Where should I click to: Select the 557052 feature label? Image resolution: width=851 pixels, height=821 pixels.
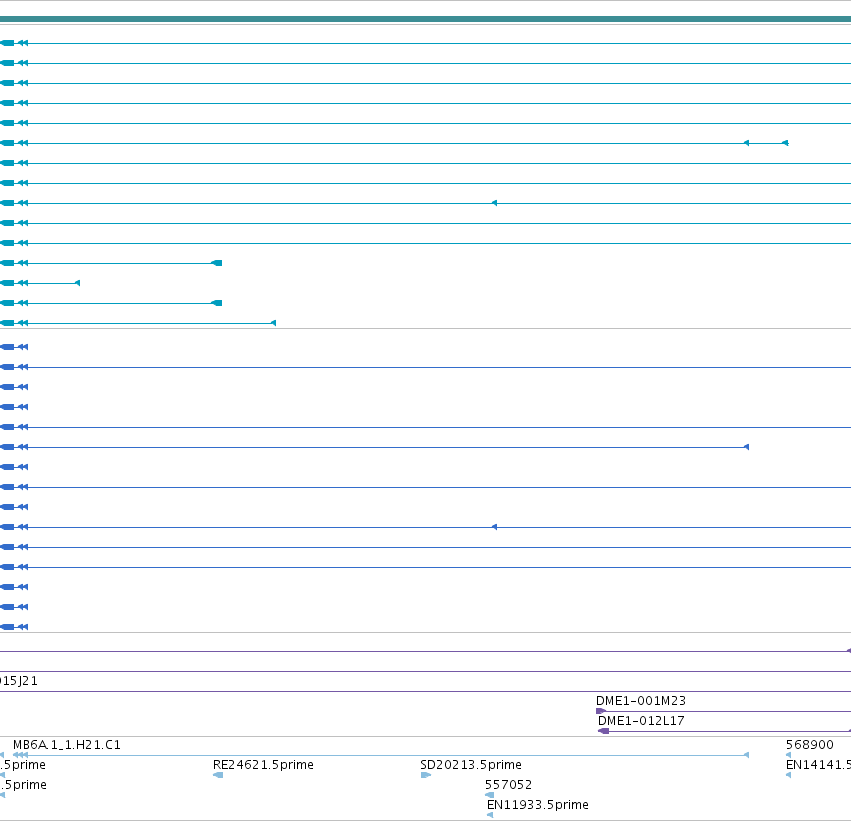[508, 785]
